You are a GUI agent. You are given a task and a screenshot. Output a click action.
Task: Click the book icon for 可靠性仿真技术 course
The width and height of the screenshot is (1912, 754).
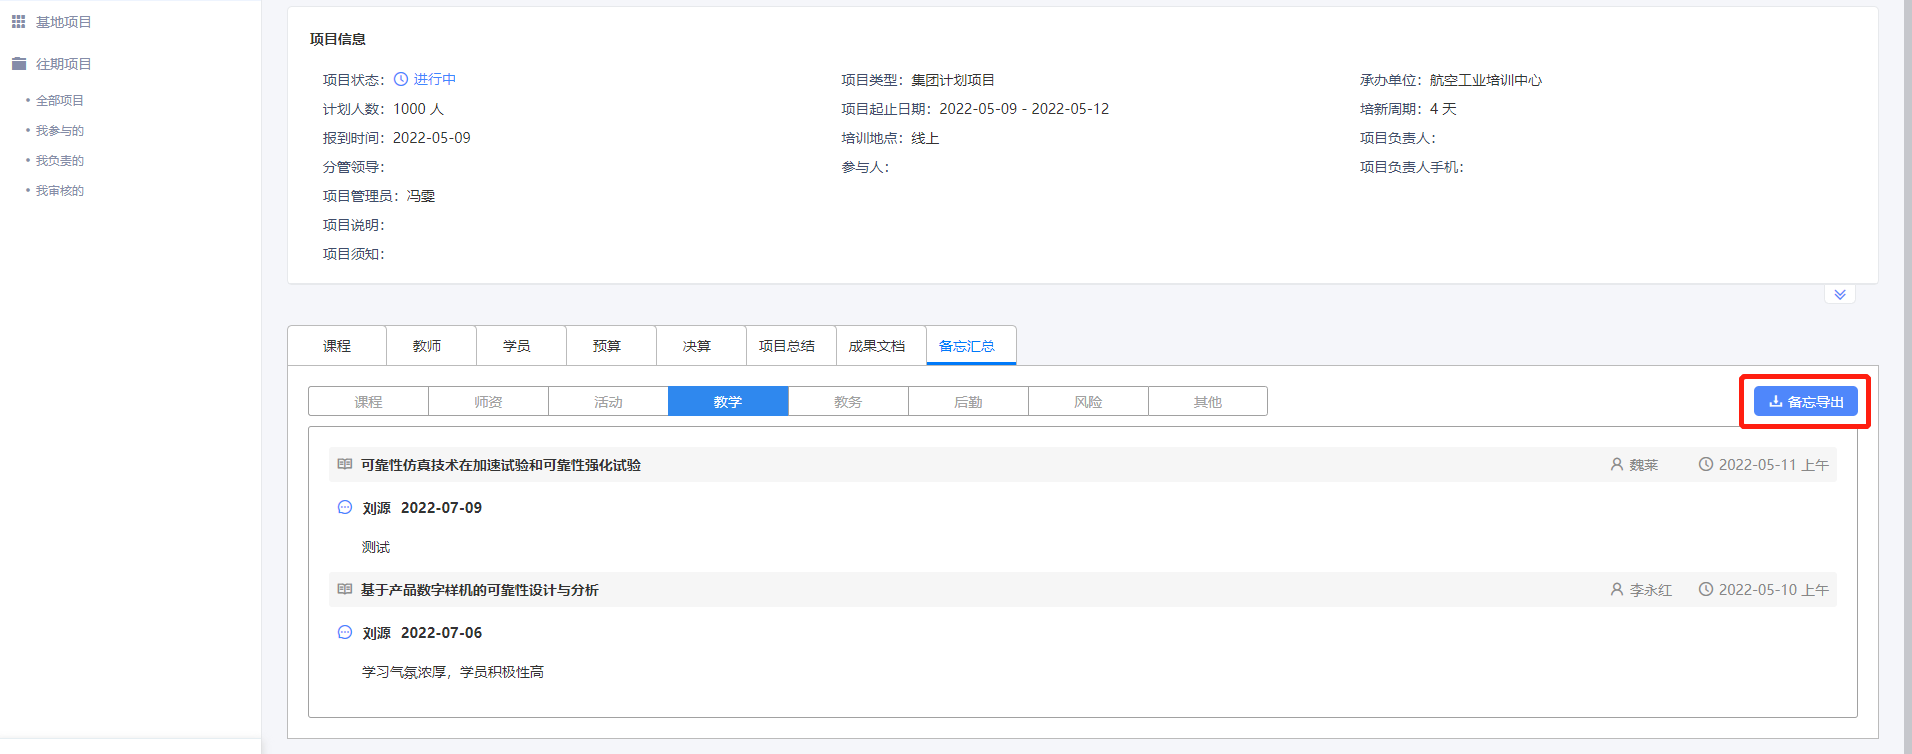[x=345, y=464]
